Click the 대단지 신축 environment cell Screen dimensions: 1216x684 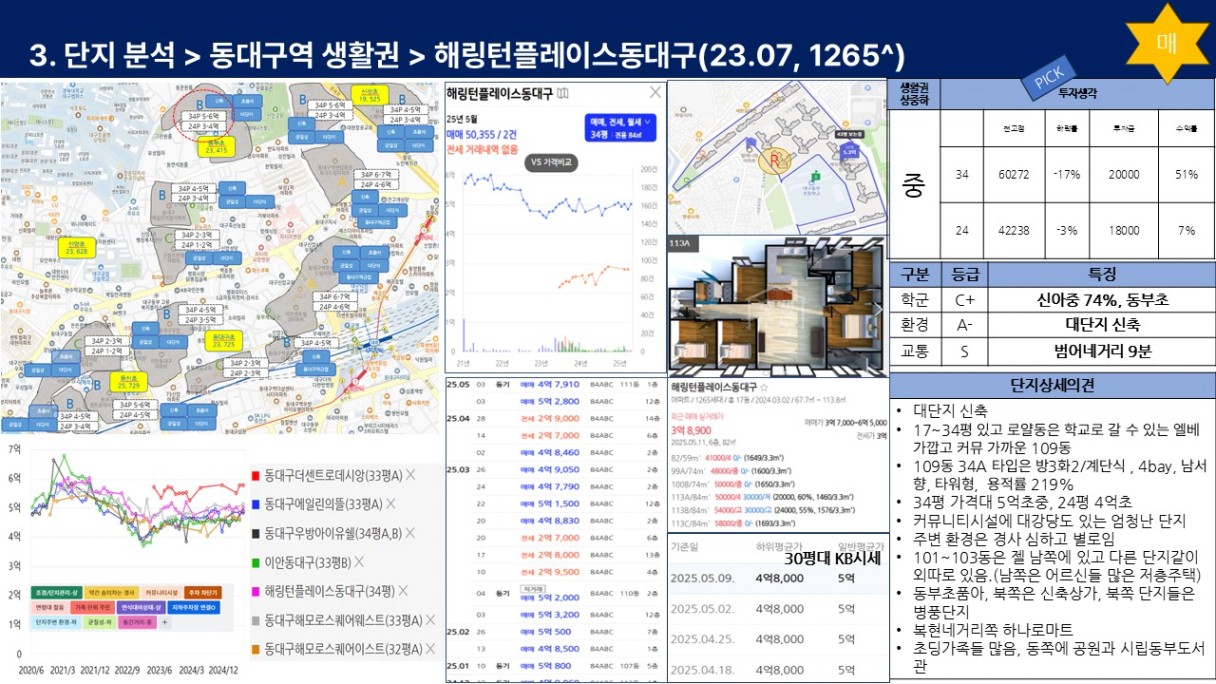[1101, 325]
